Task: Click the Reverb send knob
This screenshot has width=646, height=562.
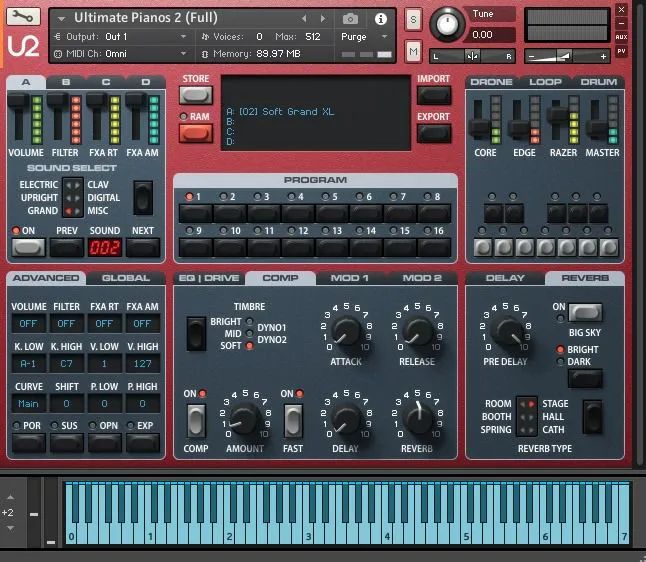Action: [x=418, y=418]
